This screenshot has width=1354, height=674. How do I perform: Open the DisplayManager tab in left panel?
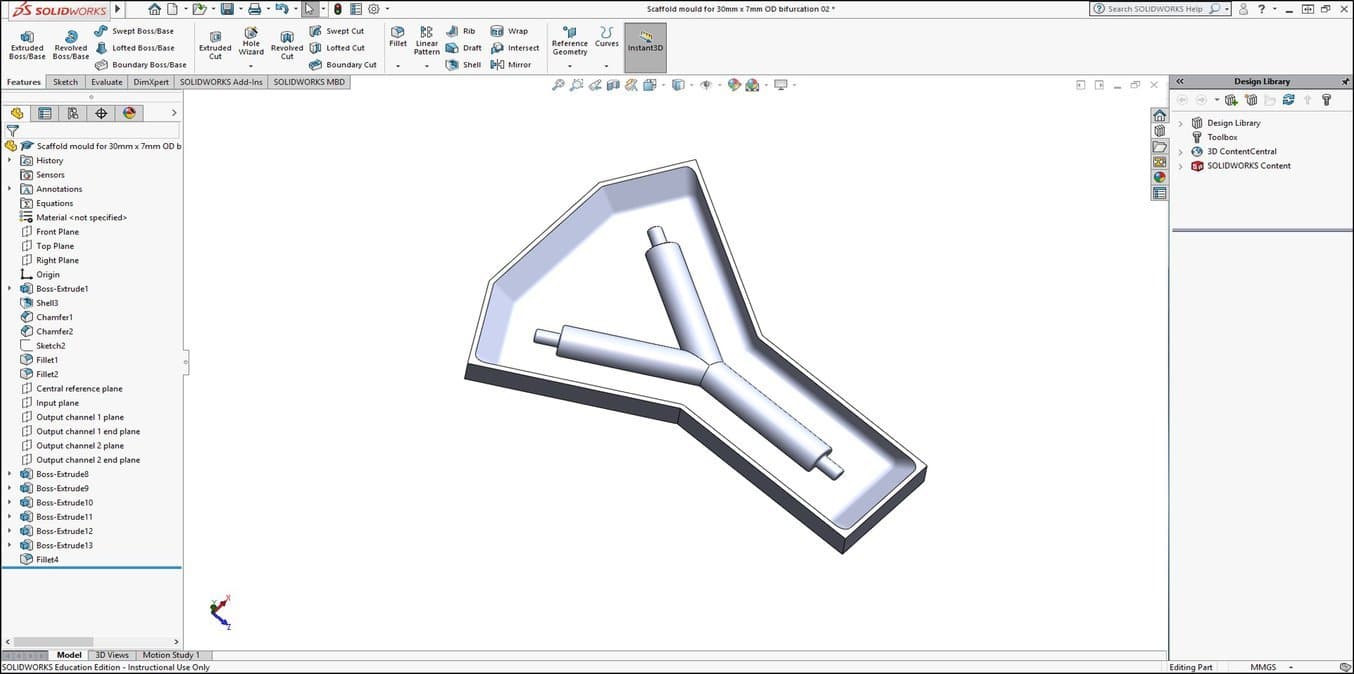coord(129,113)
